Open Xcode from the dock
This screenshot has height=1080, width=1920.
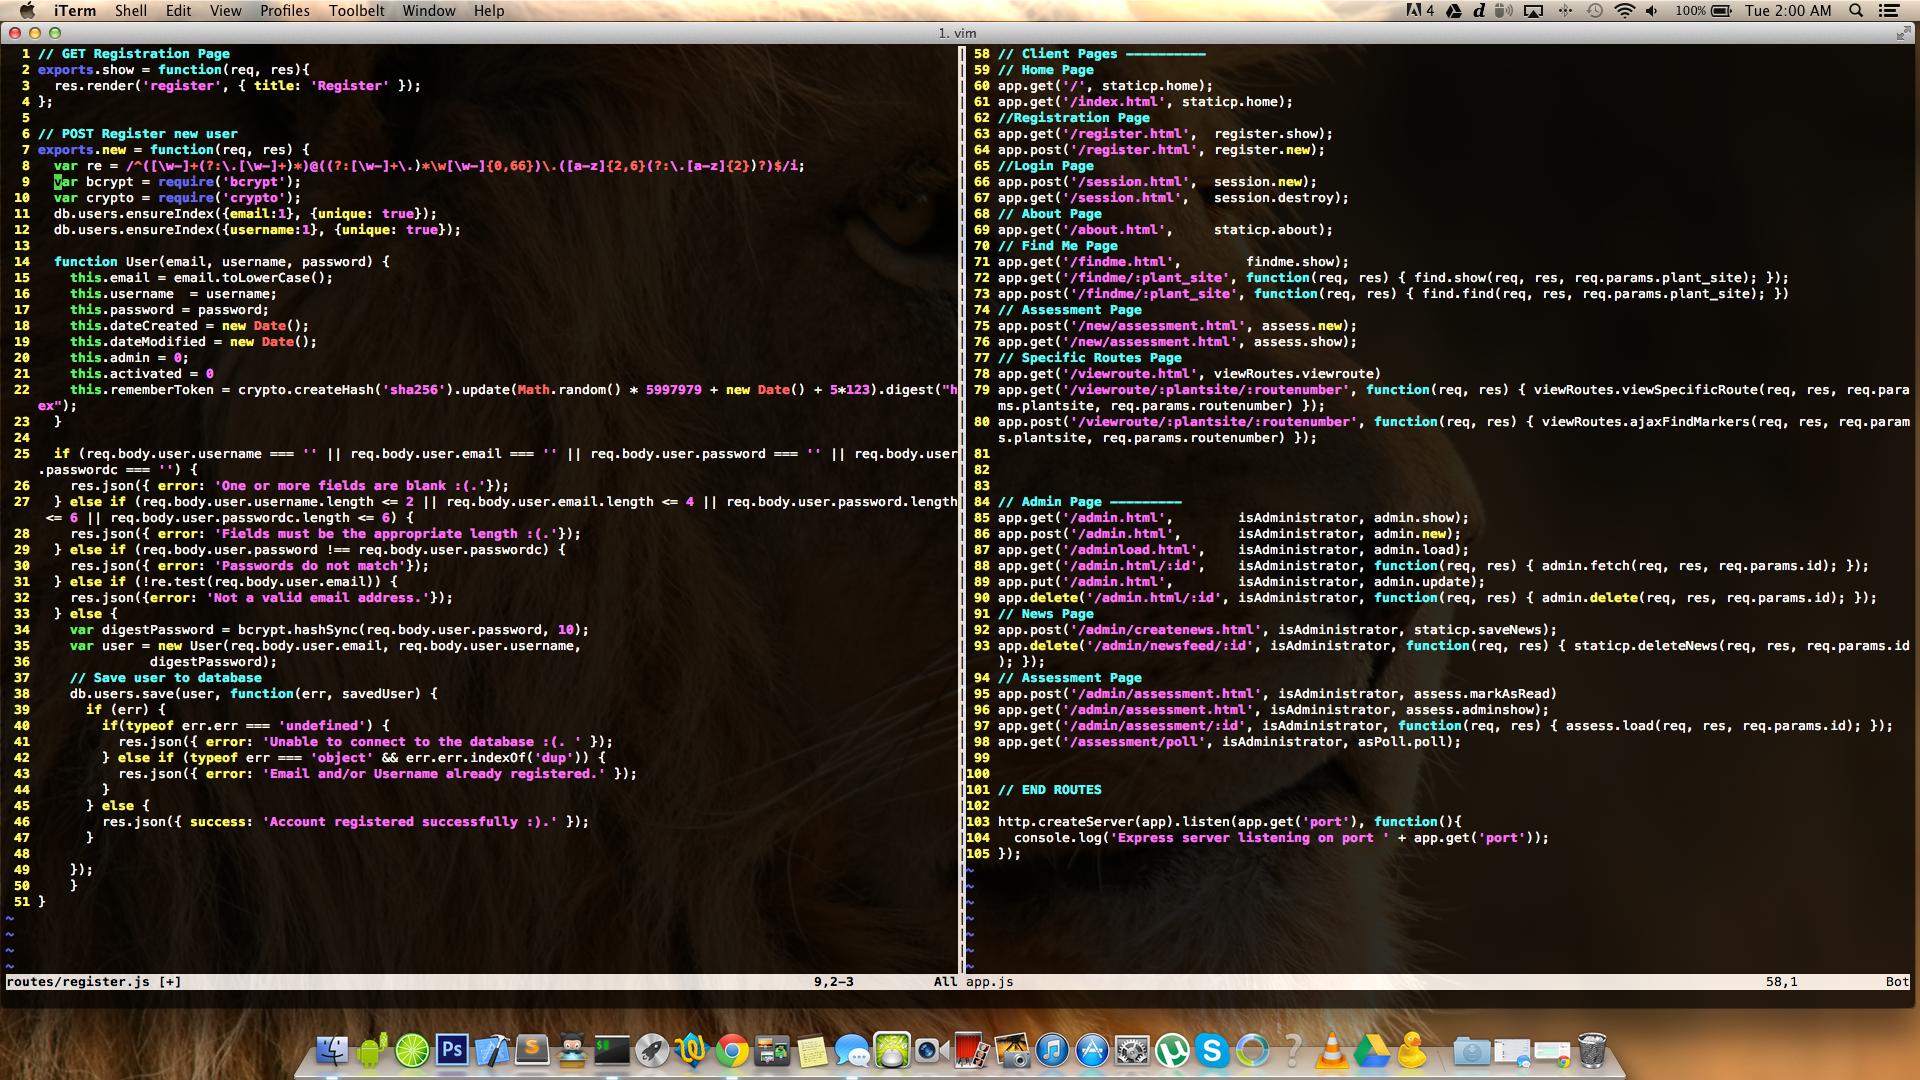pos(492,1050)
